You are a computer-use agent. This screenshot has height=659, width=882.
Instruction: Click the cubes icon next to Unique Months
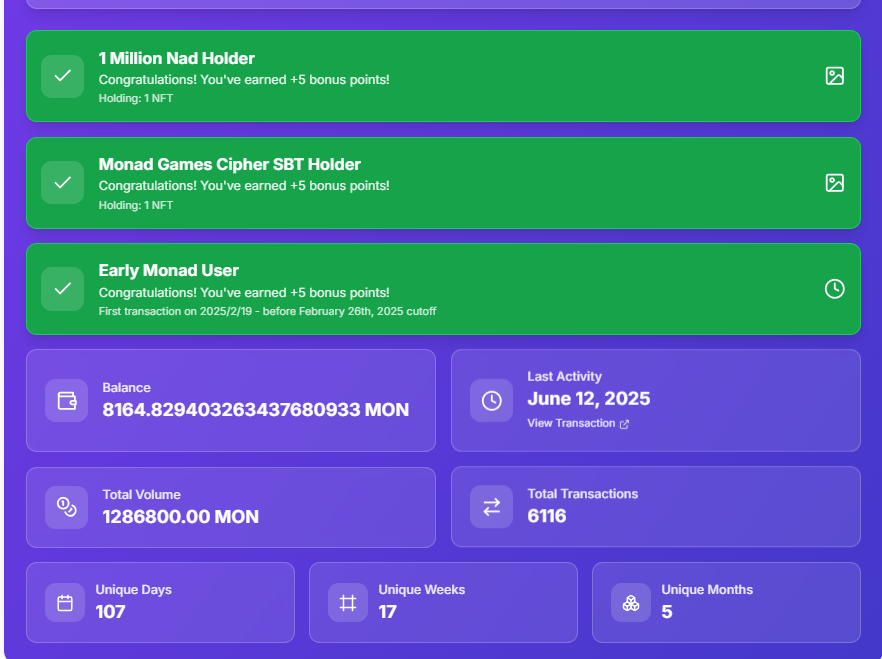tap(631, 603)
